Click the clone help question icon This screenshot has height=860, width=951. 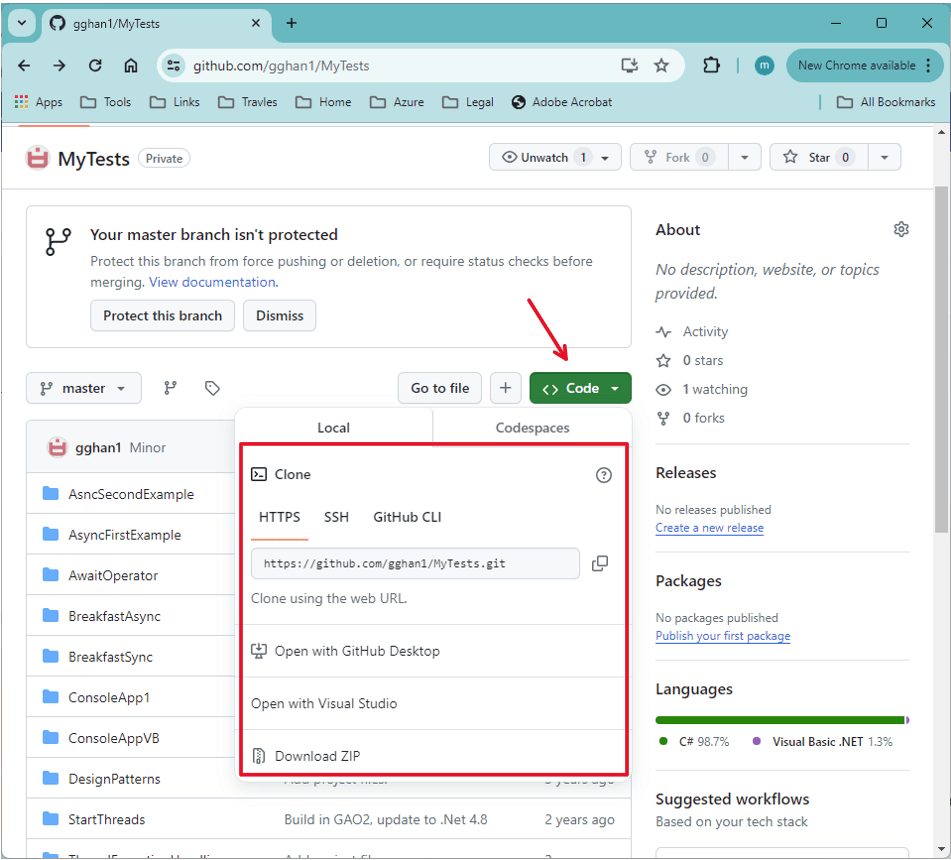tap(603, 475)
